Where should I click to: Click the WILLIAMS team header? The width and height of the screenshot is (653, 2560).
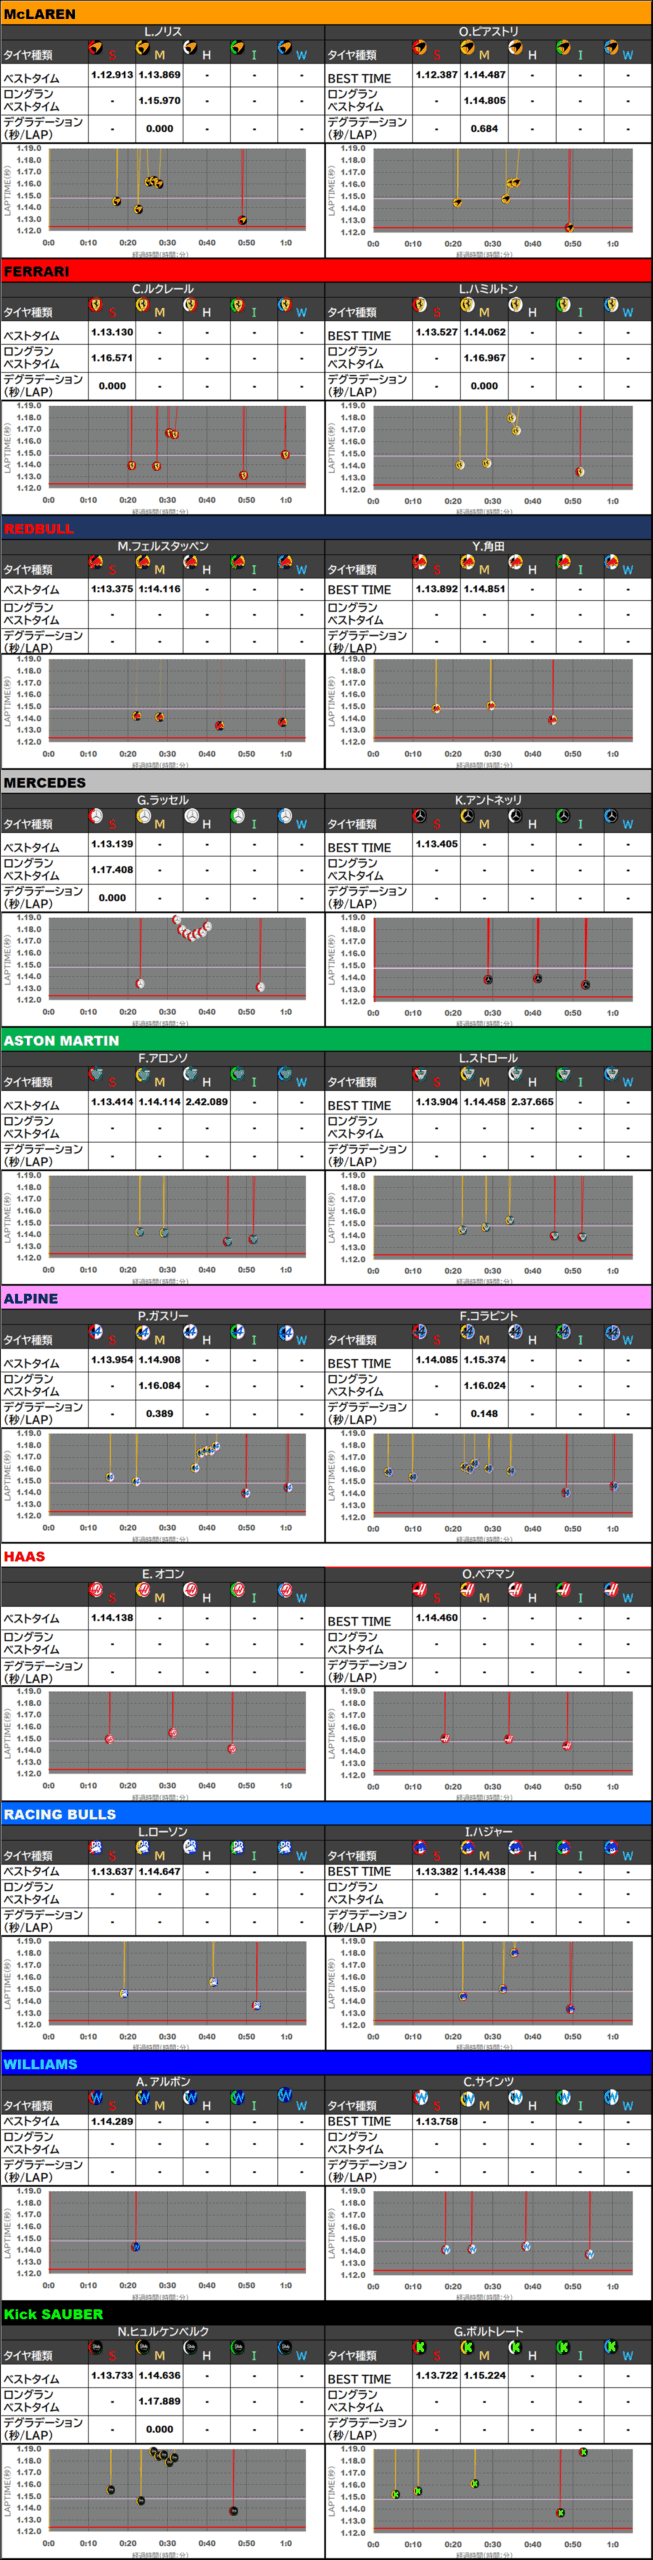tap(326, 2064)
